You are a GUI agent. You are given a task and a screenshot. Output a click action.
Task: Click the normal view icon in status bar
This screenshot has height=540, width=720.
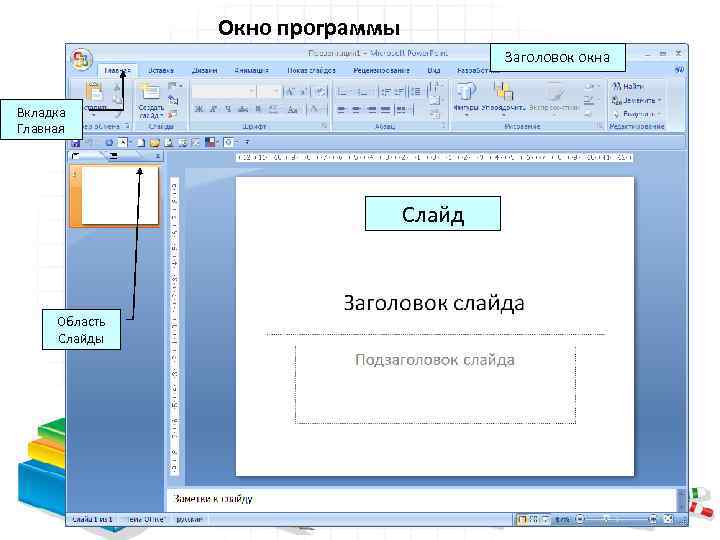[x=522, y=520]
